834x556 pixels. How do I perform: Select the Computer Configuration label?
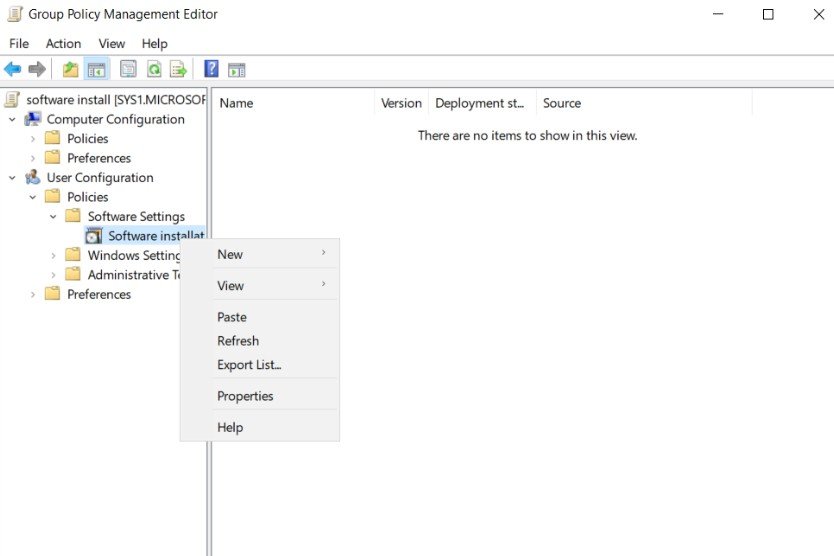click(115, 119)
